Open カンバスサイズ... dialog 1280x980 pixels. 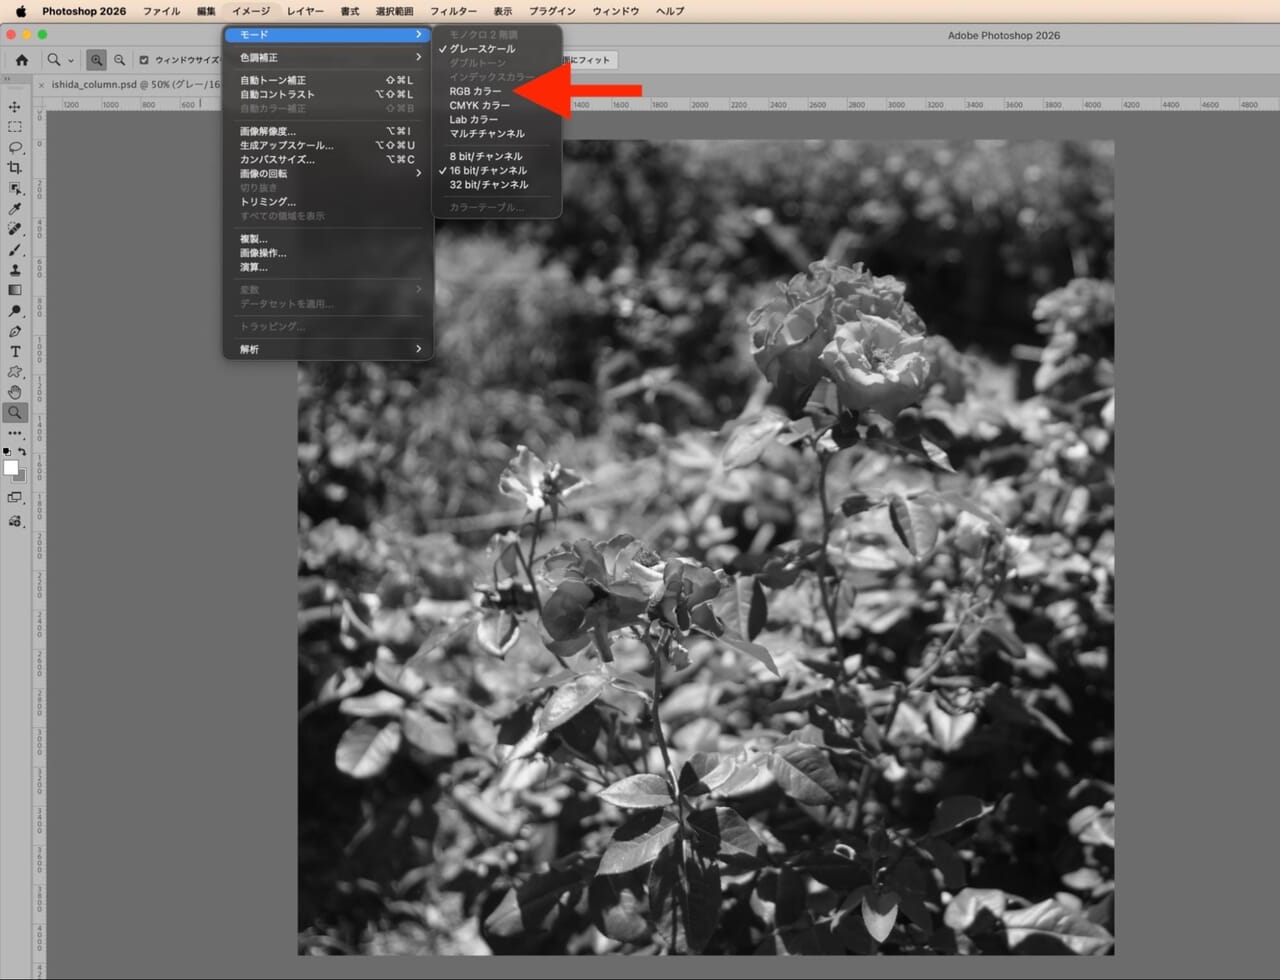pos(328,159)
